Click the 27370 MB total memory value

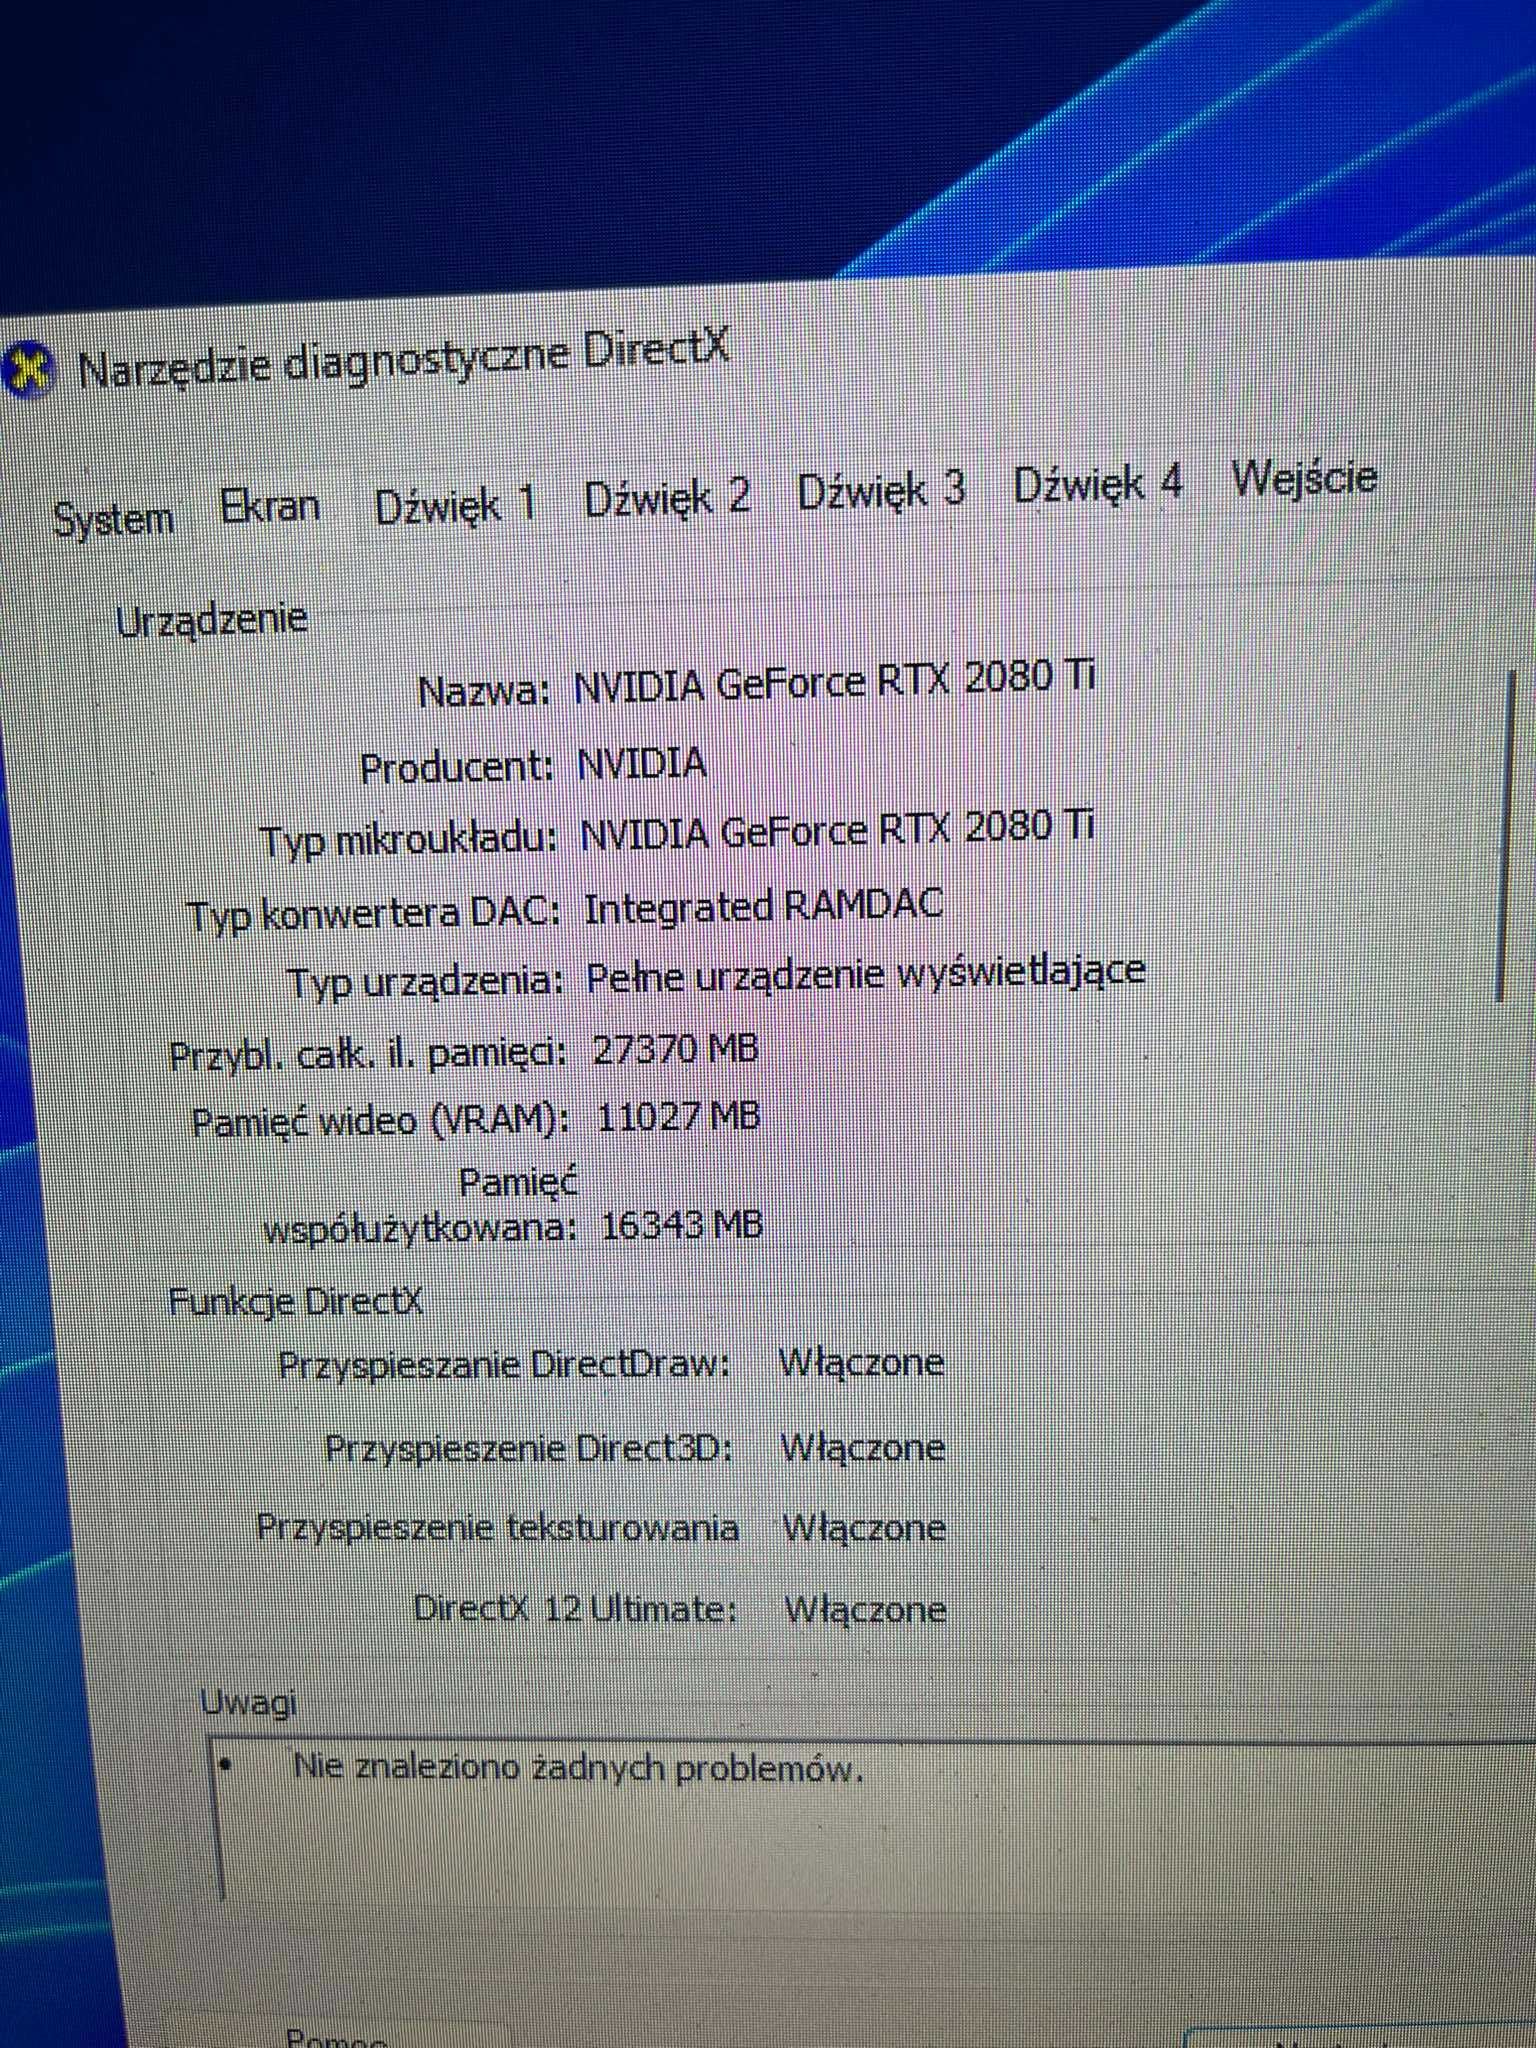point(676,1049)
